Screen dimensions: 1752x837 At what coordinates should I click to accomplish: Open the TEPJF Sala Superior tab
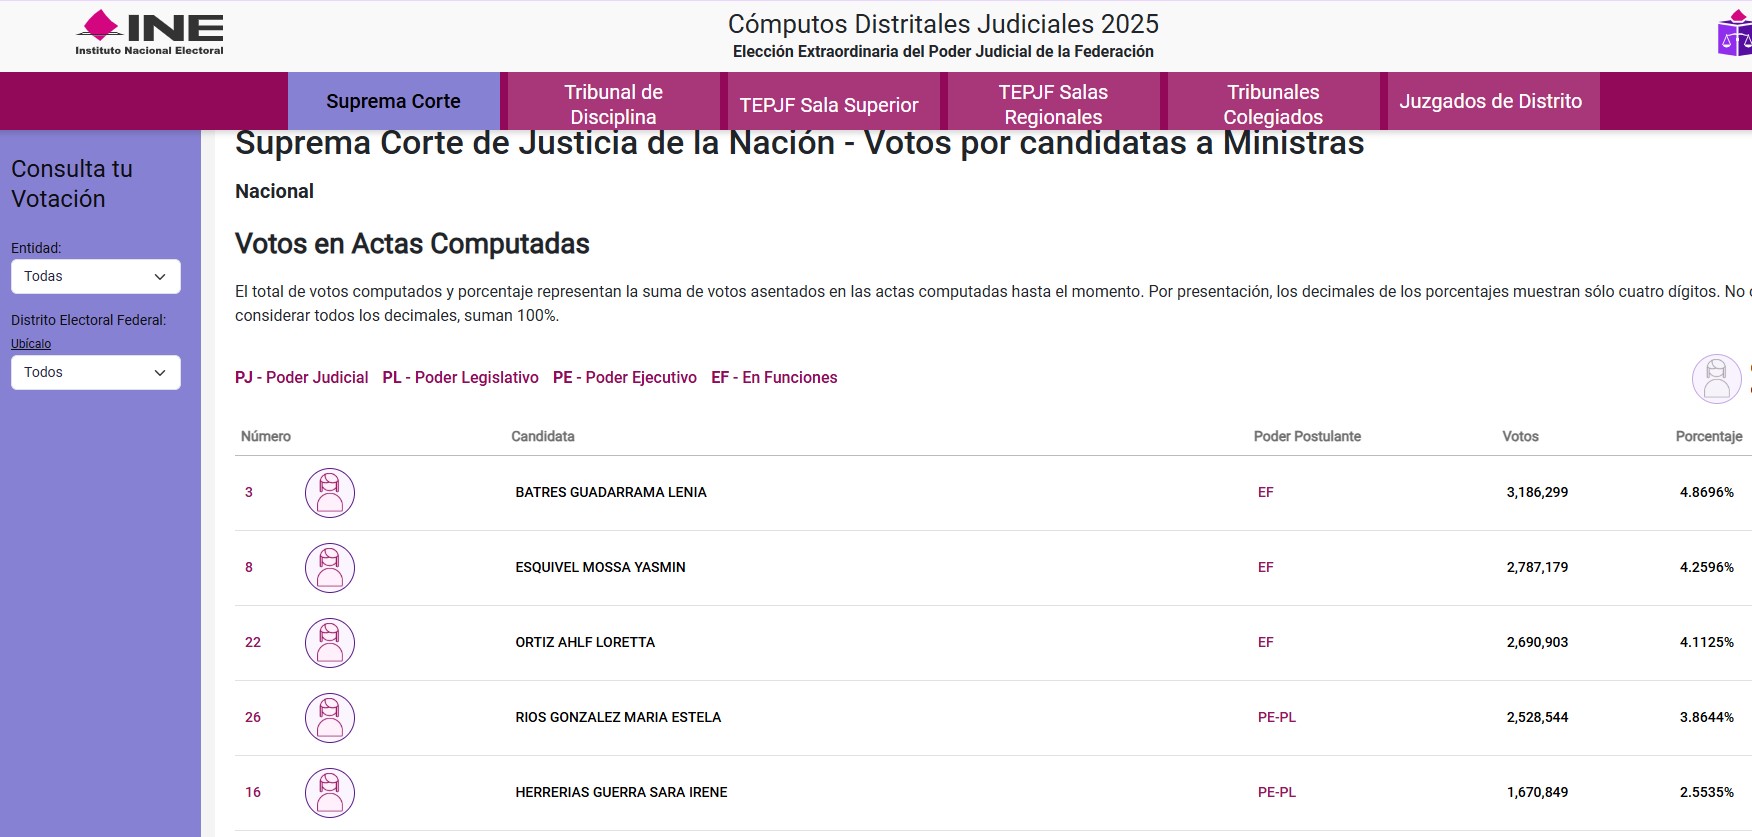point(828,105)
